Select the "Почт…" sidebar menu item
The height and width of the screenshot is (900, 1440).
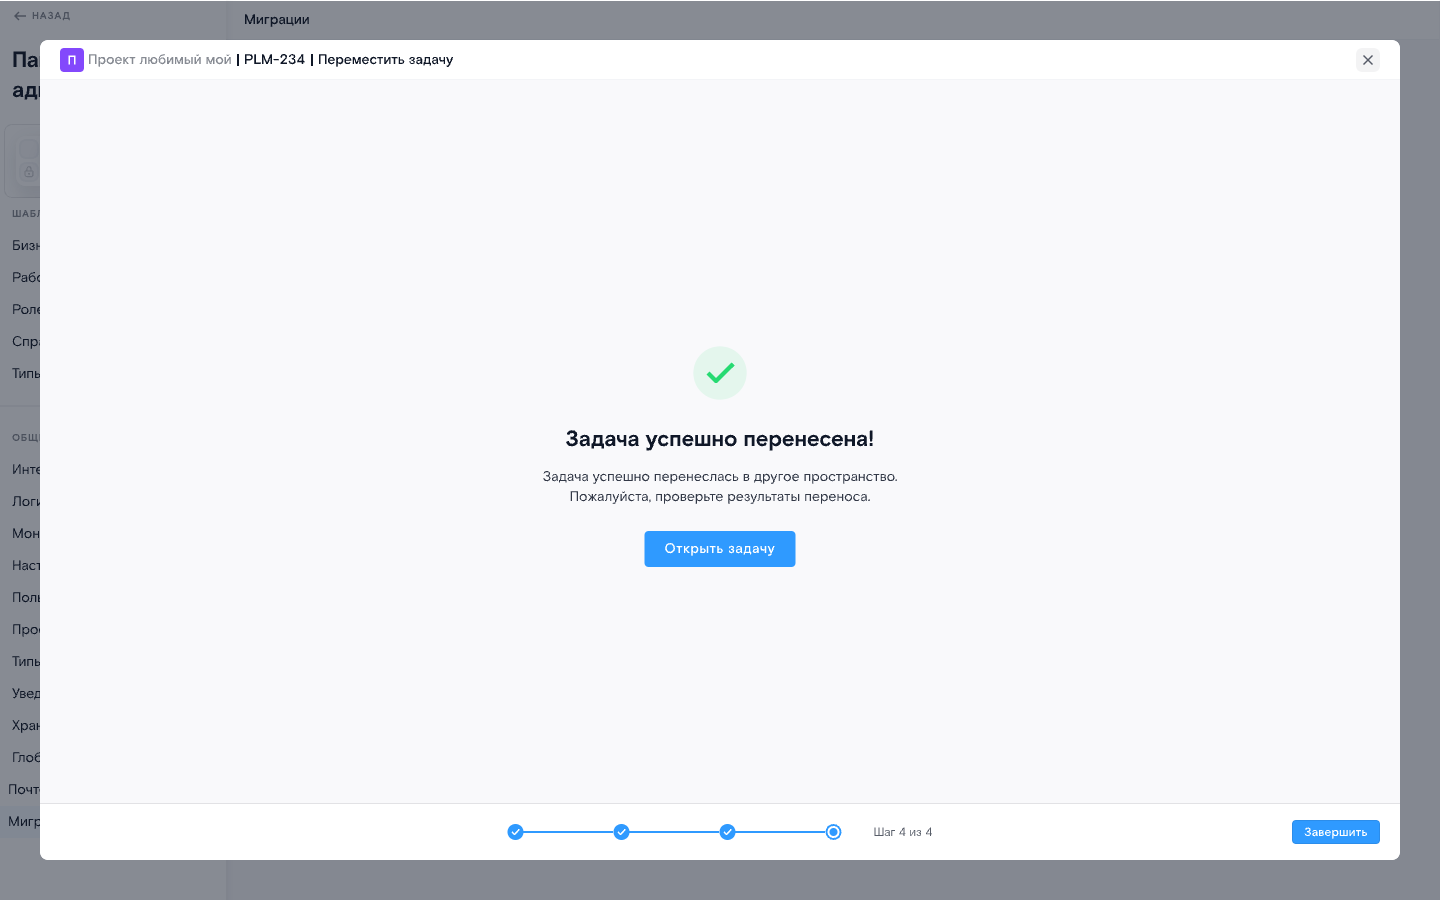pos(23,789)
